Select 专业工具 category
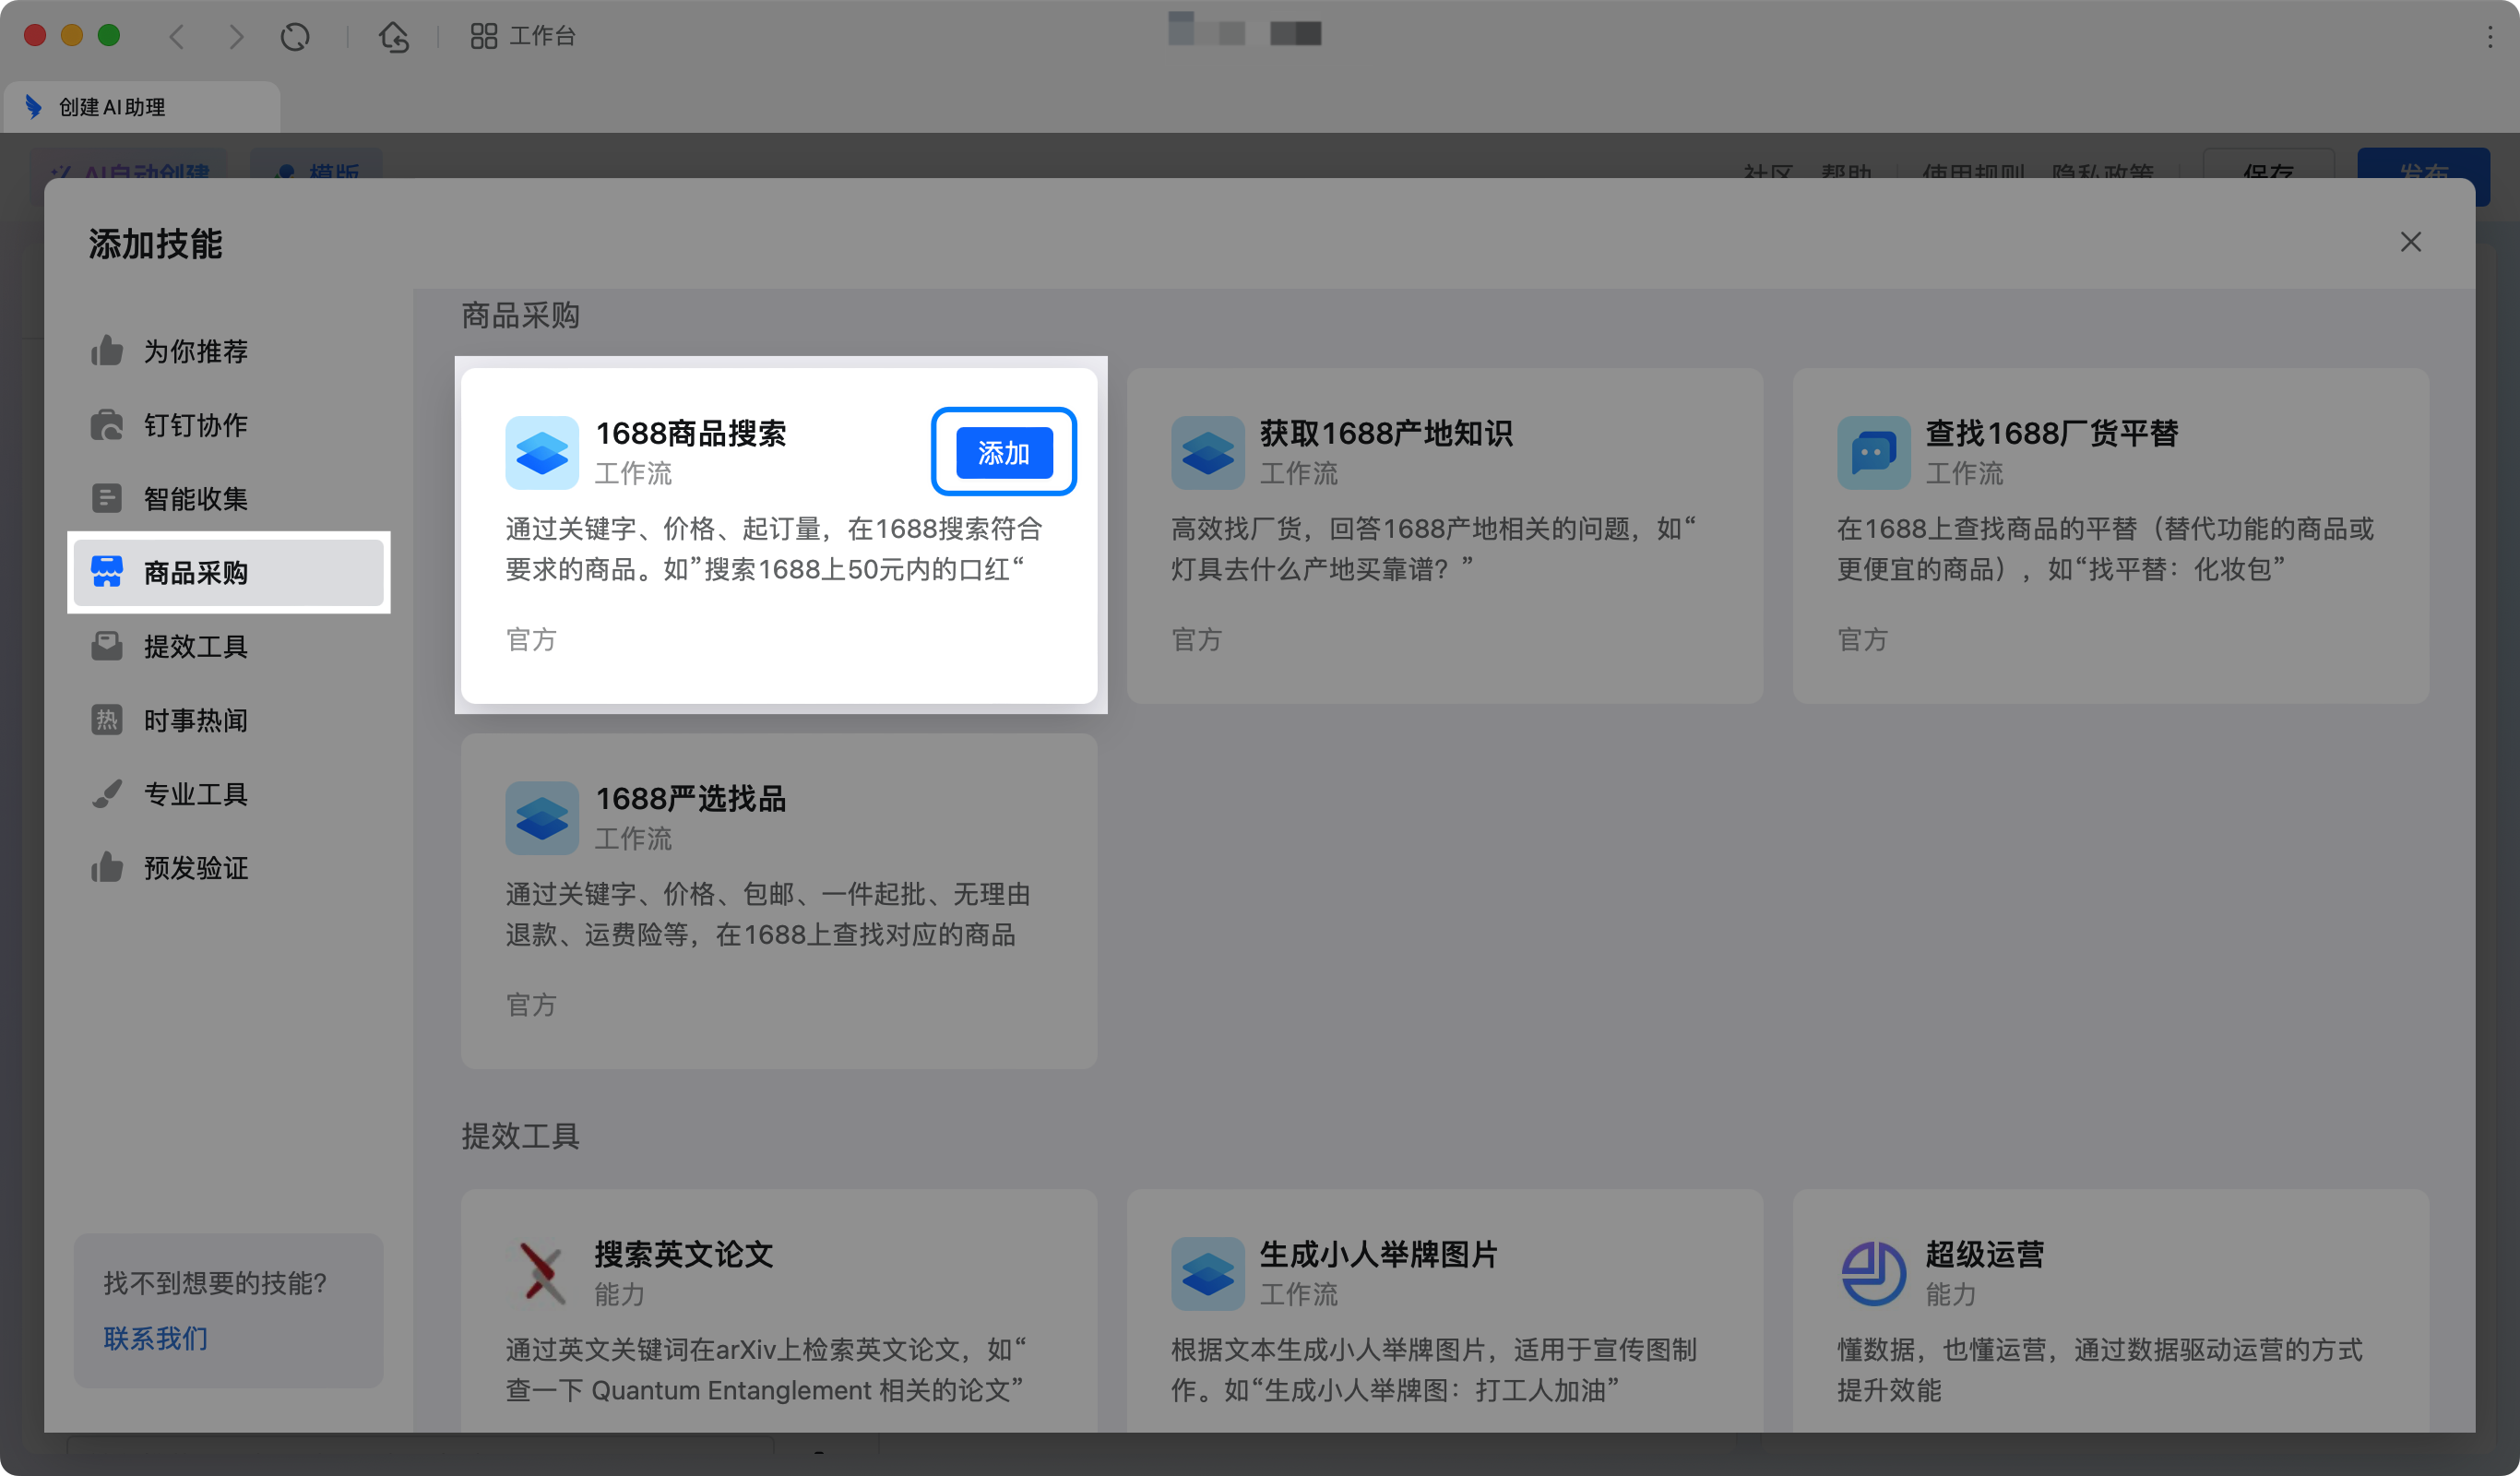The width and height of the screenshot is (2520, 1476). (x=228, y=794)
